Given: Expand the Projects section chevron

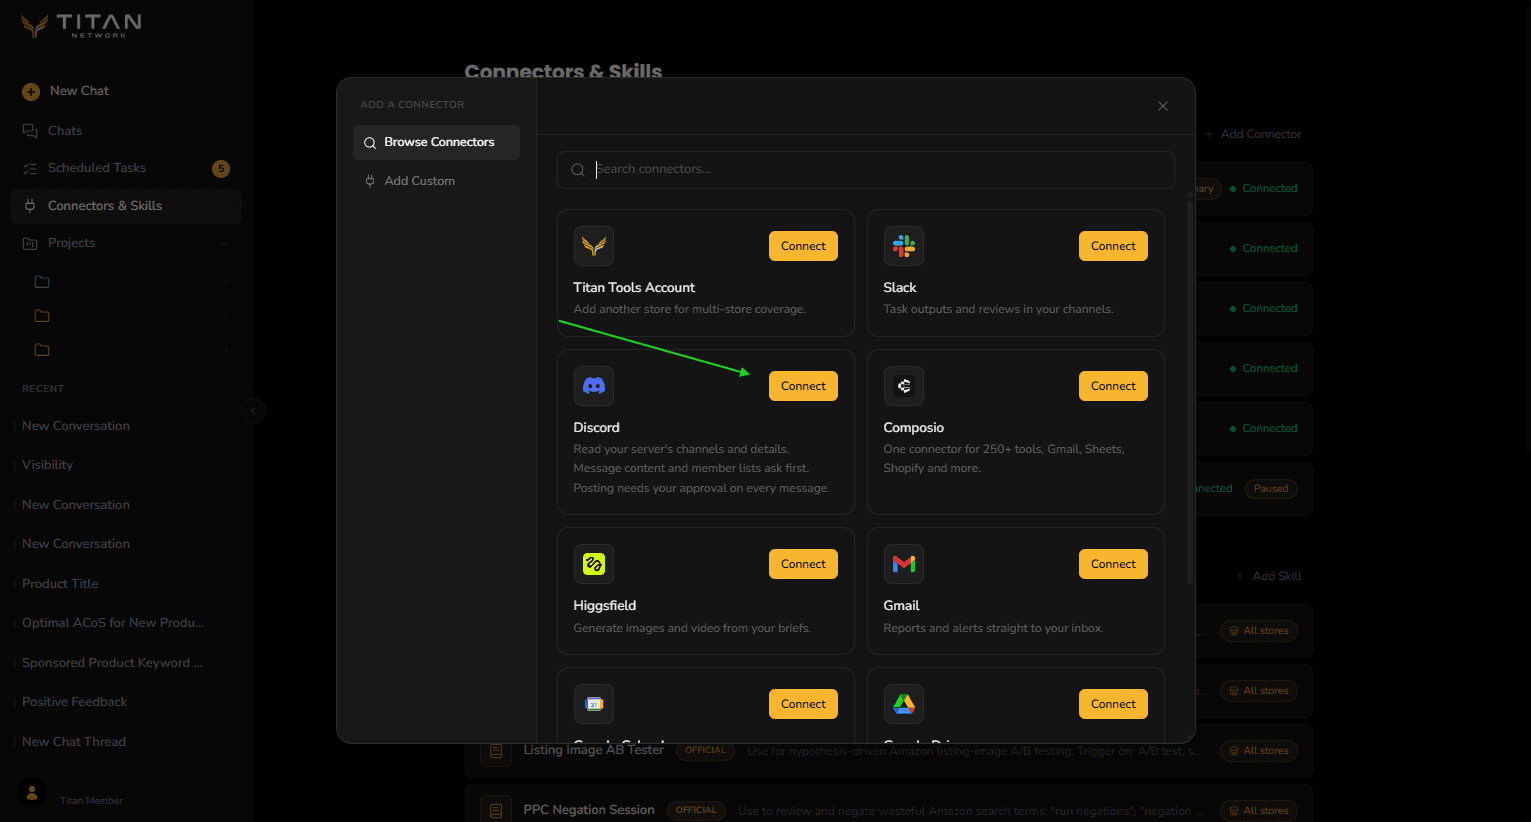Looking at the screenshot, I should (224, 243).
